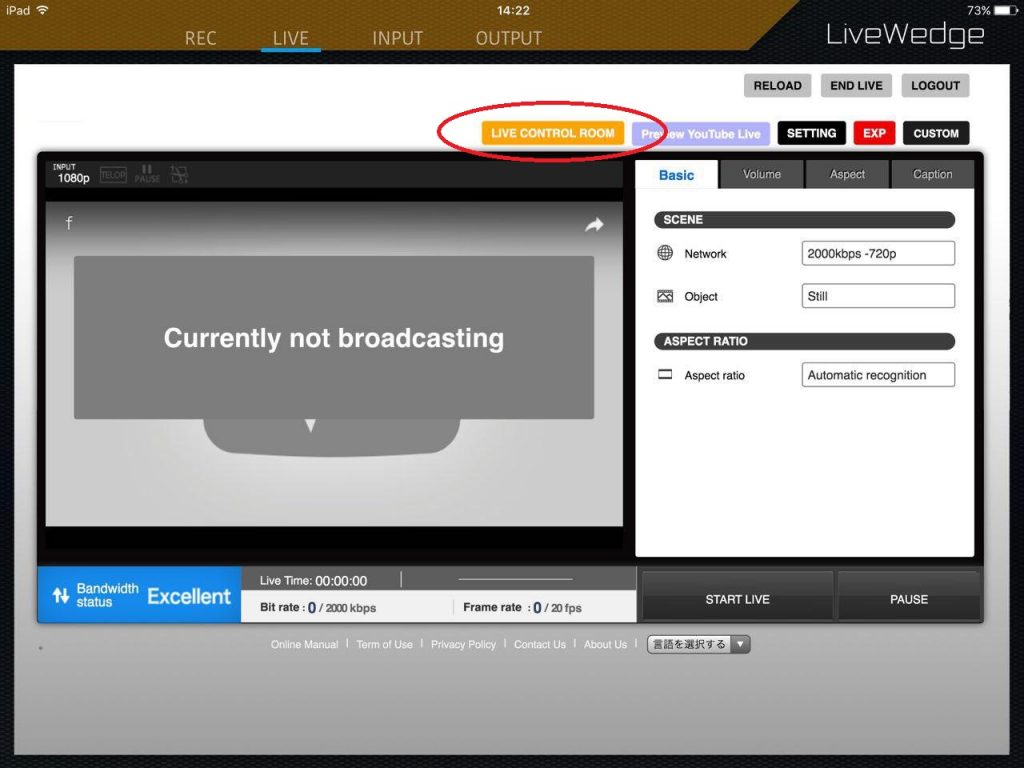Click the SCENE section header

point(805,219)
